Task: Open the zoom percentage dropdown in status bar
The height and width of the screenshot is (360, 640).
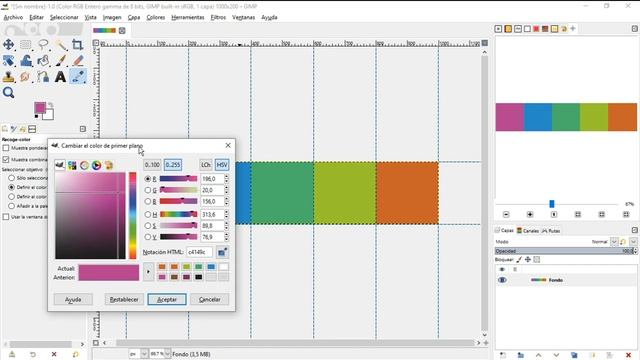Action: 167,354
